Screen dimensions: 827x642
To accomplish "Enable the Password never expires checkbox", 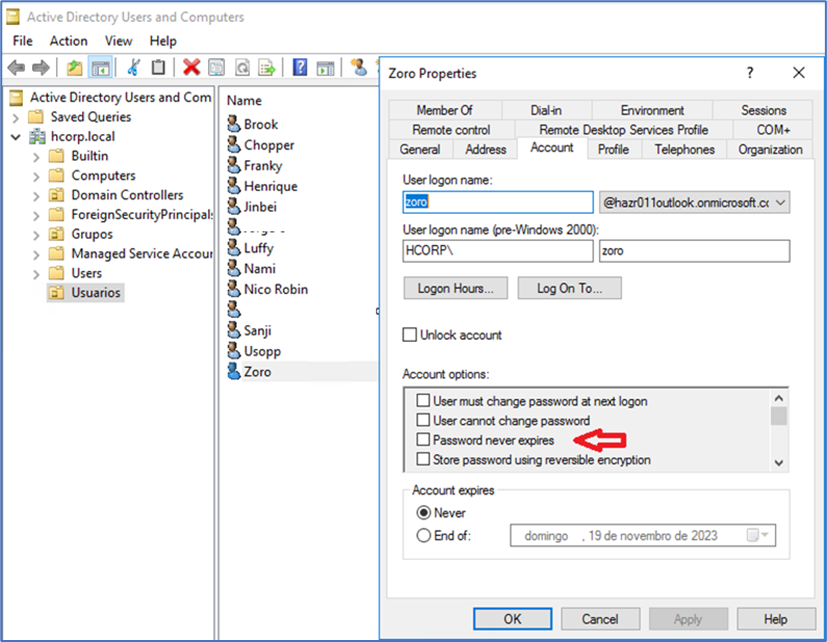I will (x=423, y=440).
